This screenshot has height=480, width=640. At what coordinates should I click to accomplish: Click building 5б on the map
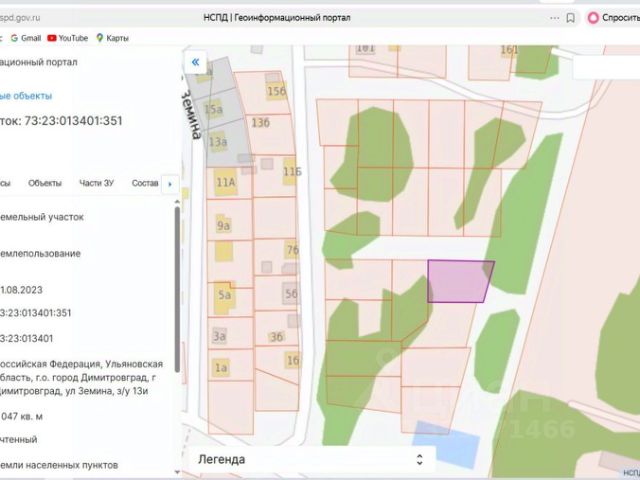[291, 293]
